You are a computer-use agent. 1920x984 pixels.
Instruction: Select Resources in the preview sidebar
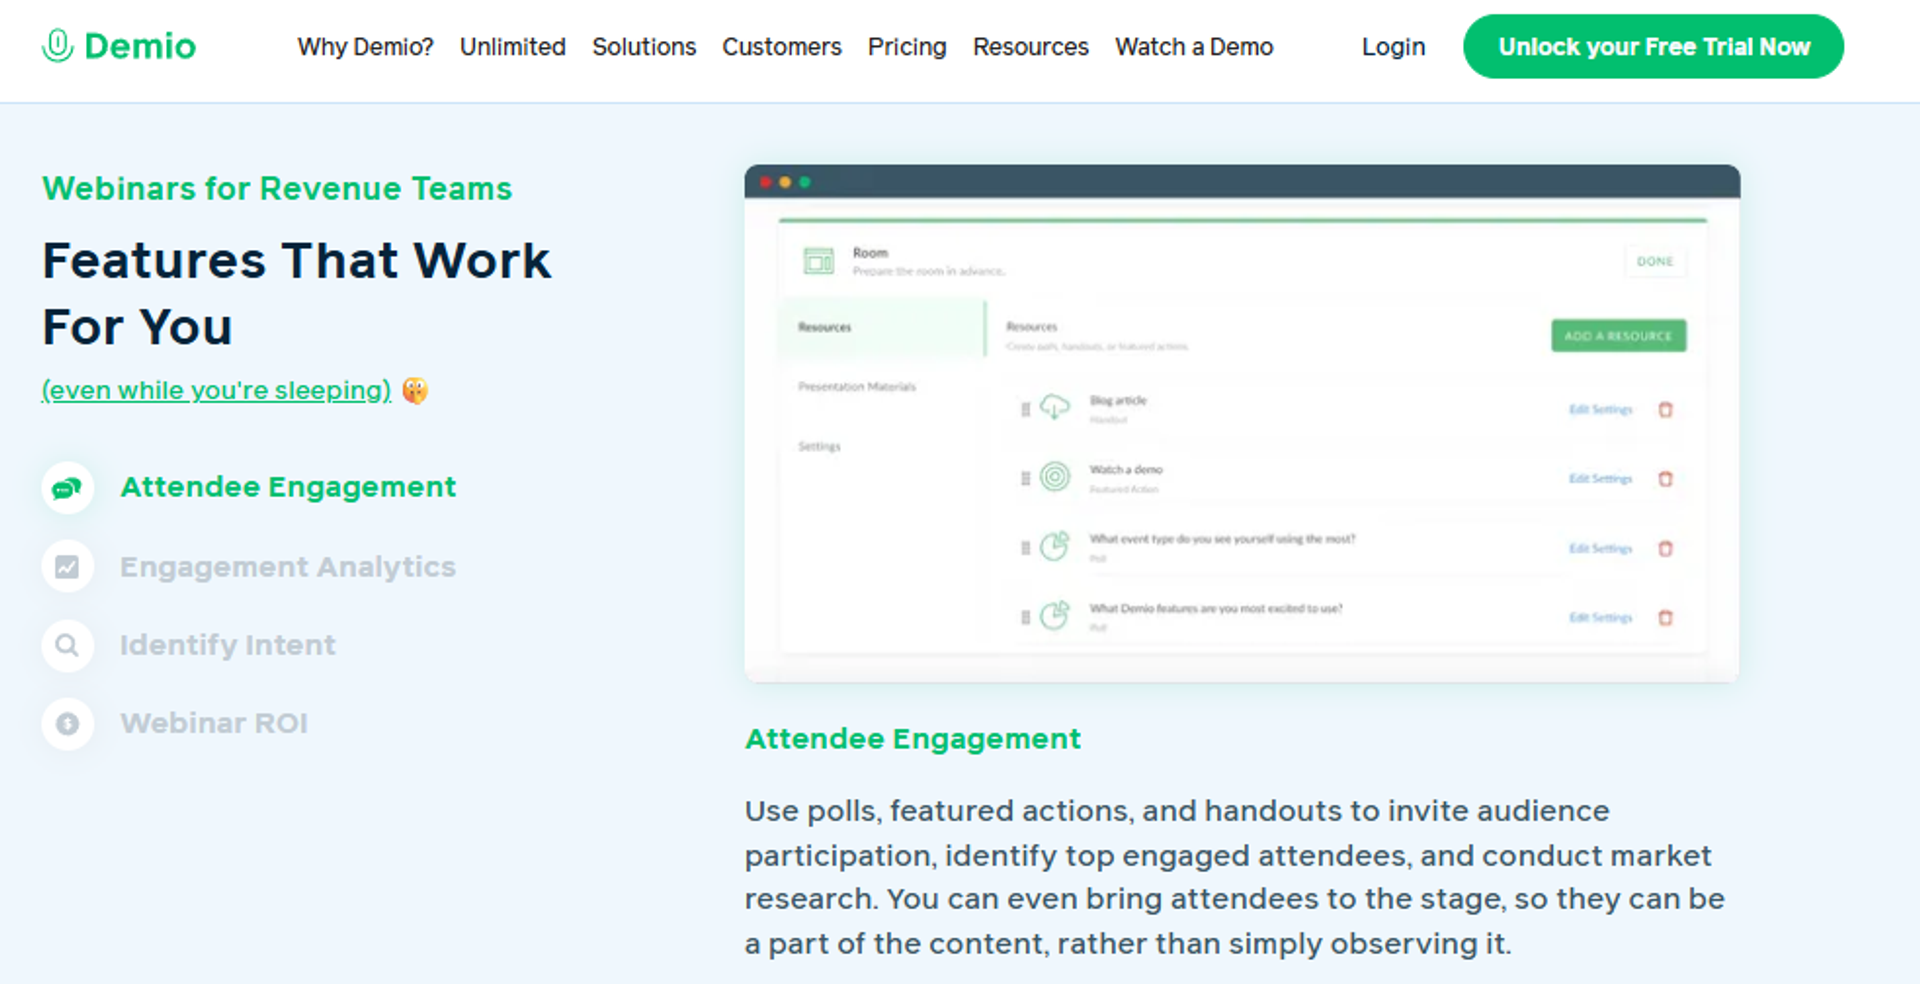[x=880, y=327]
